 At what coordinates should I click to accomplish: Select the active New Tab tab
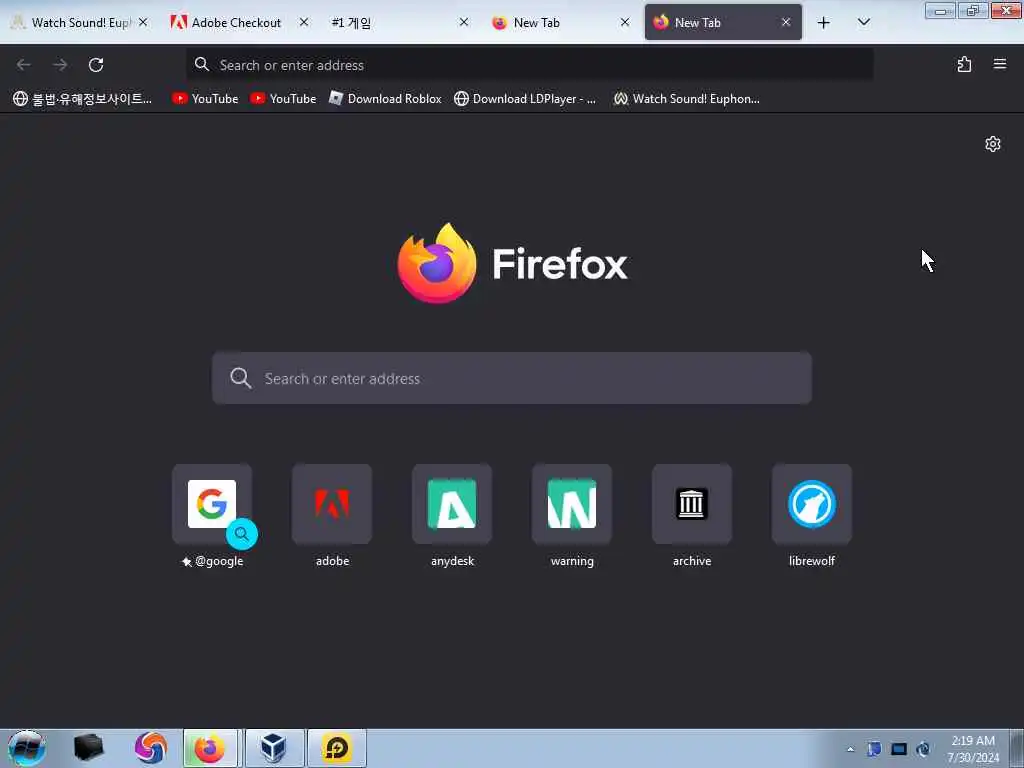coord(723,23)
